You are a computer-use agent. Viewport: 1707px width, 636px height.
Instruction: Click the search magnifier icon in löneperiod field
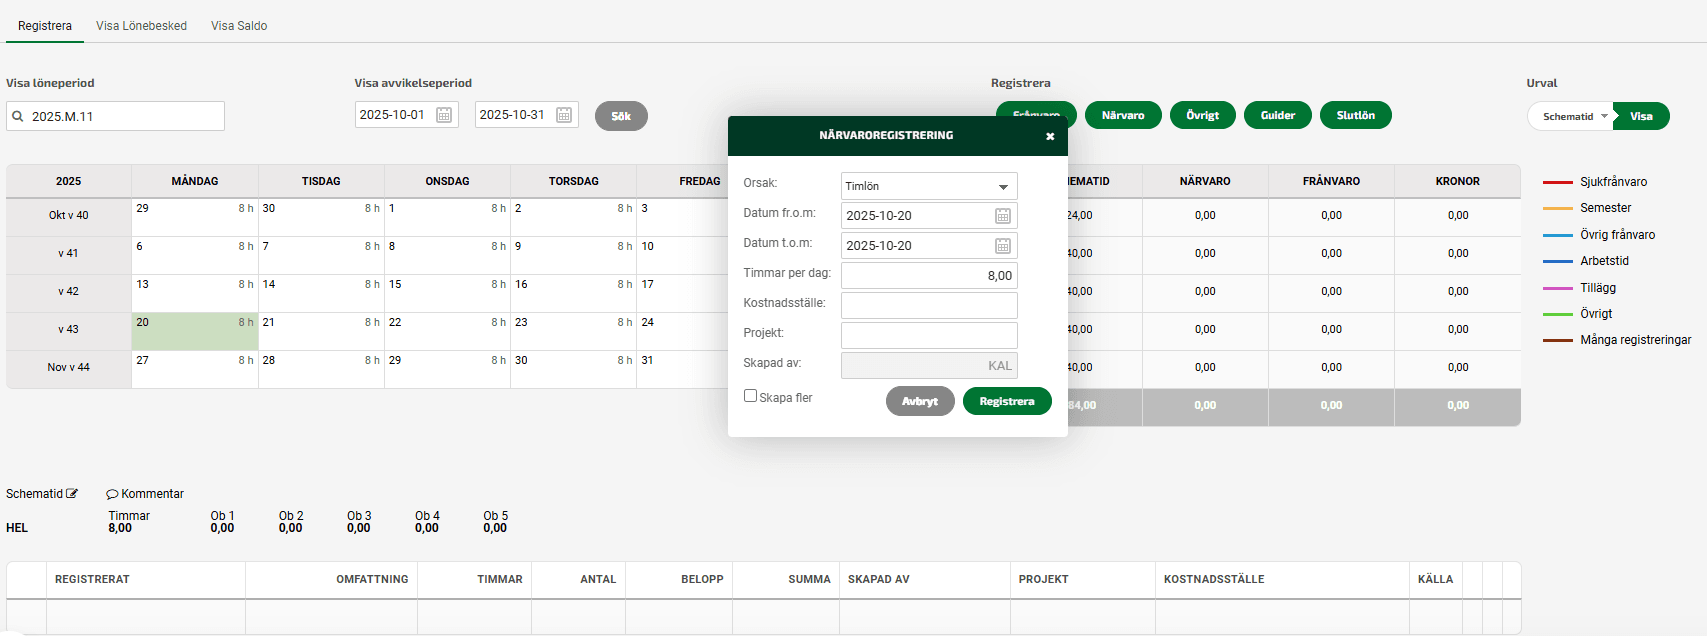click(18, 117)
